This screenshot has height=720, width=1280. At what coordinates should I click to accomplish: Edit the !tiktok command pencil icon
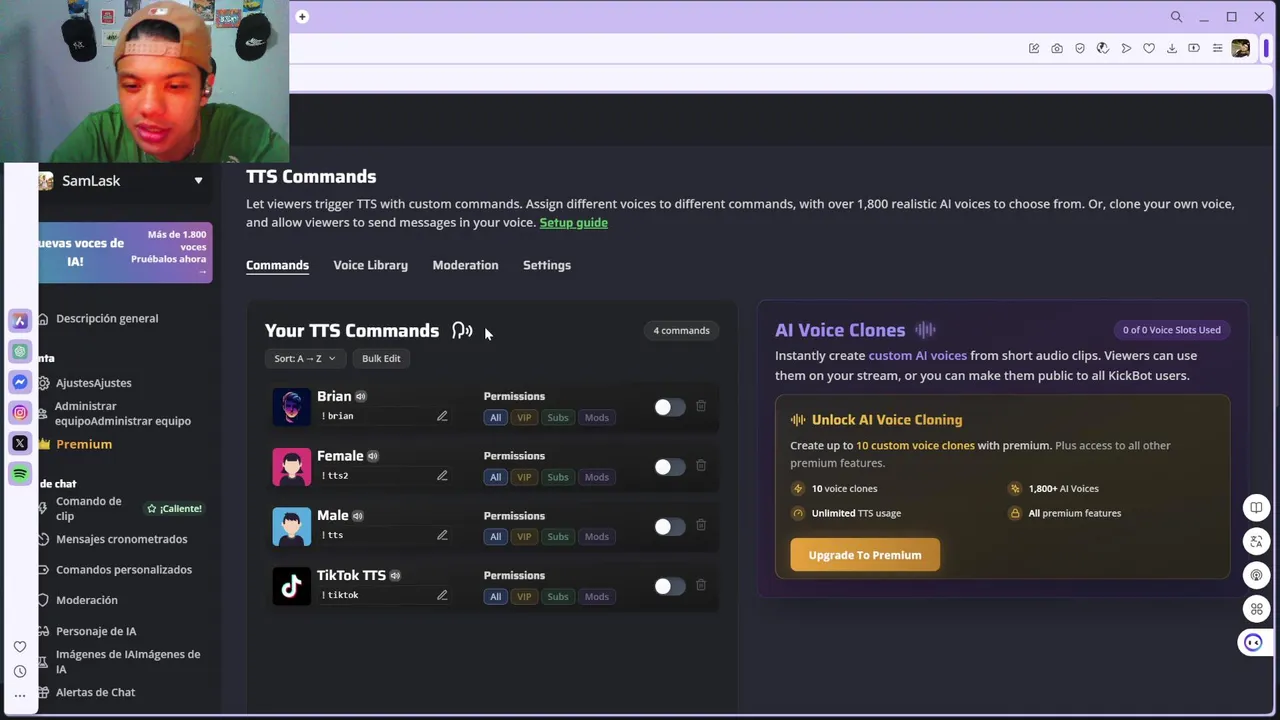442,595
